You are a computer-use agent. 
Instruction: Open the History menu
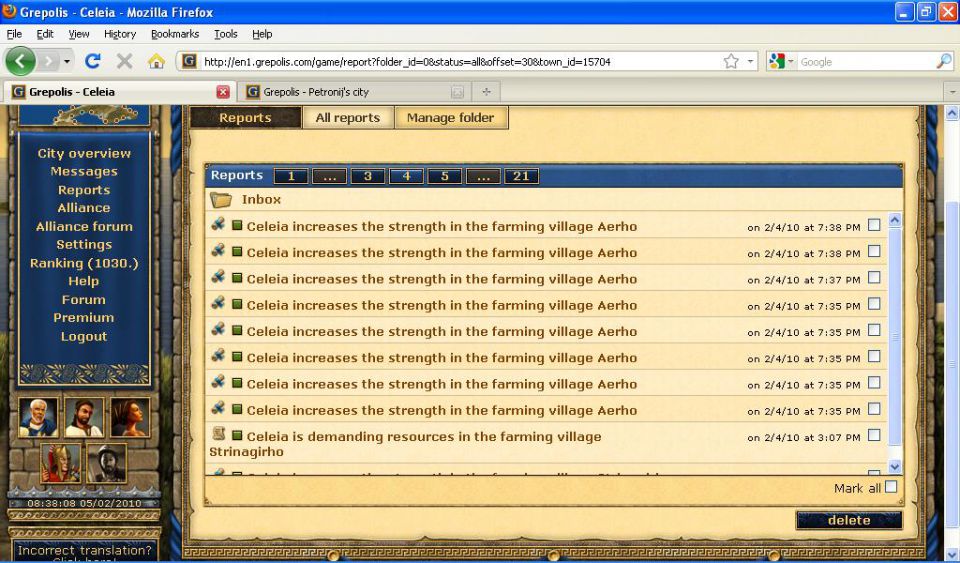[x=119, y=34]
